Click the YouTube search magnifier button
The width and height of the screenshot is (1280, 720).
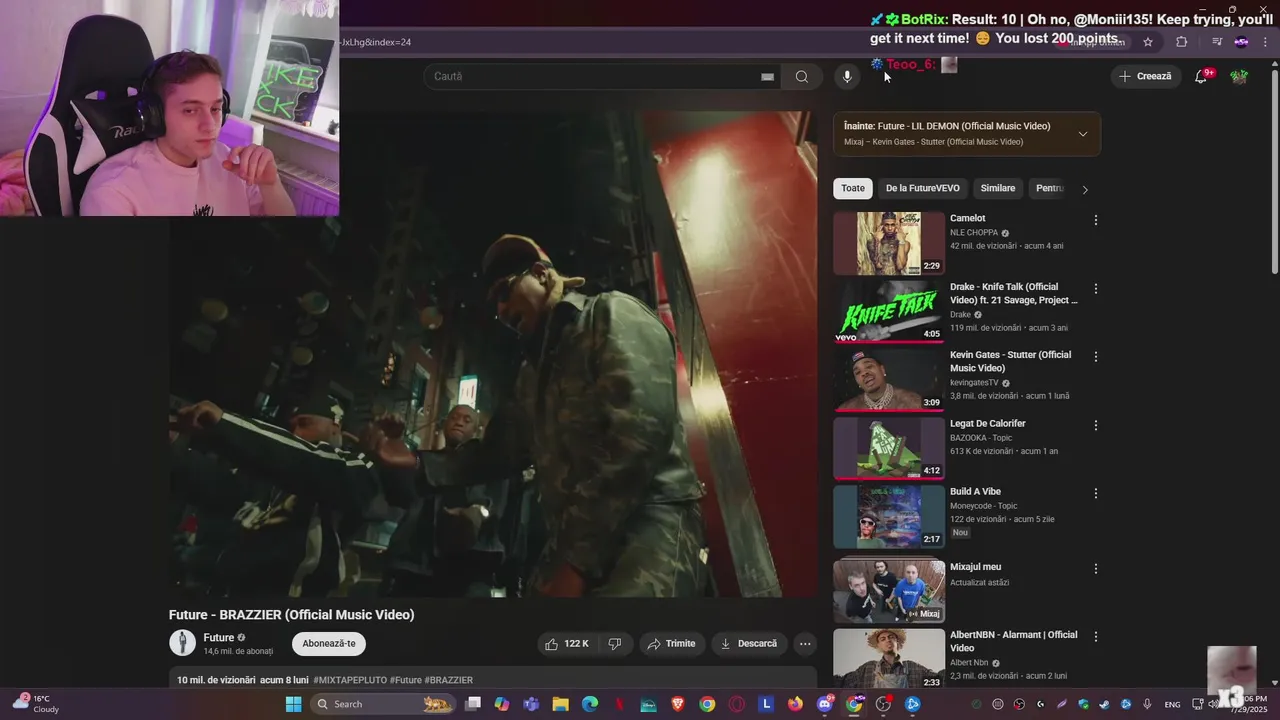pos(802,76)
